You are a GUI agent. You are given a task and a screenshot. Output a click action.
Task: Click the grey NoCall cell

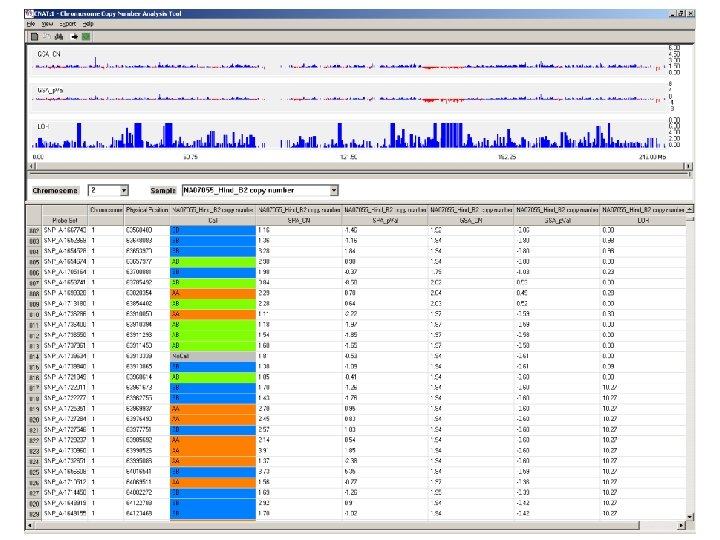(213, 356)
